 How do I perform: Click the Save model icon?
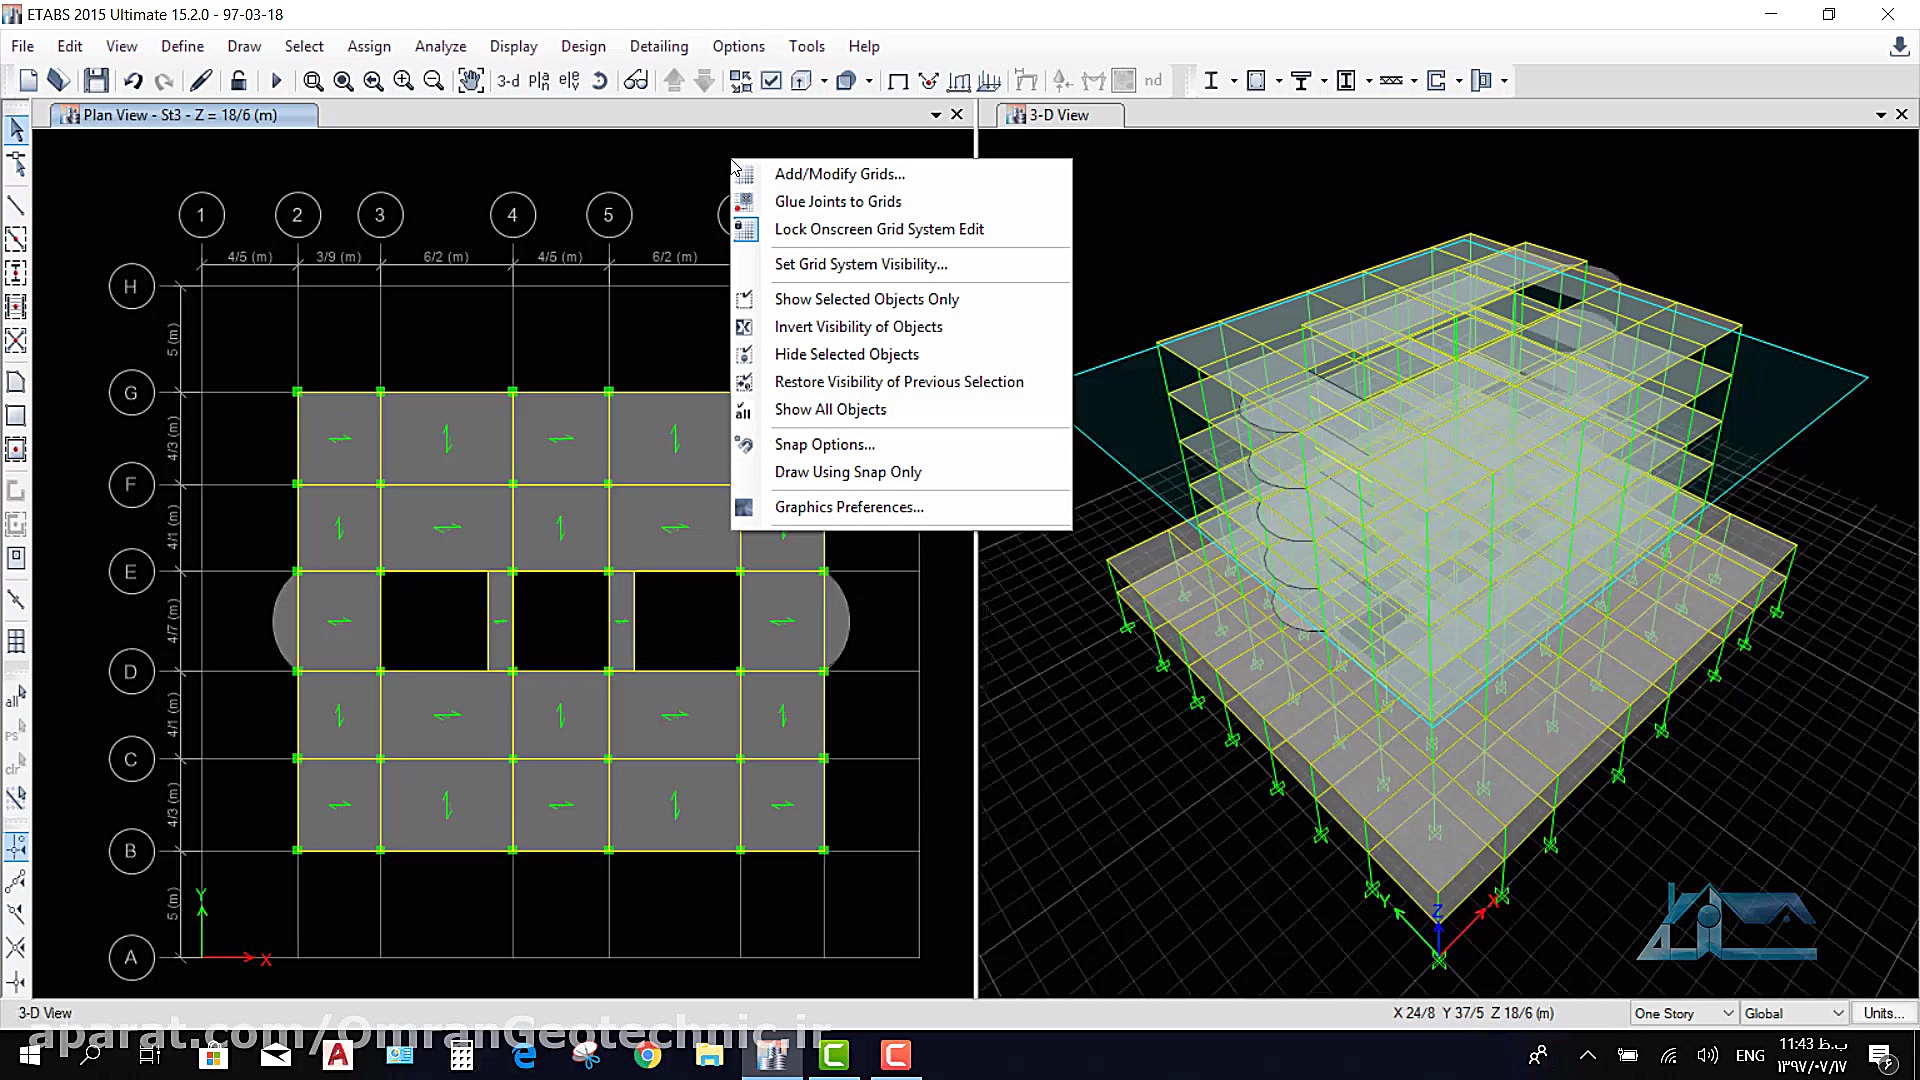point(96,81)
